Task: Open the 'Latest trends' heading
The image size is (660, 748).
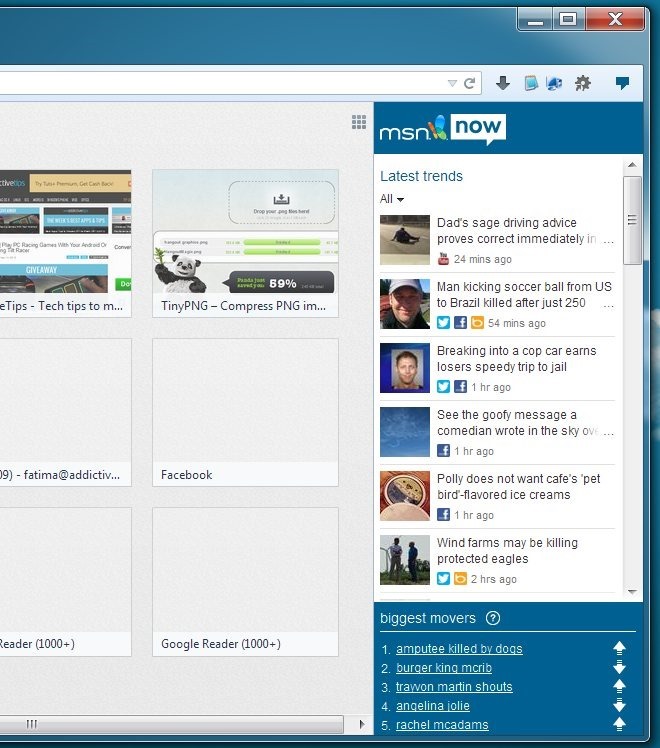Action: coord(421,176)
